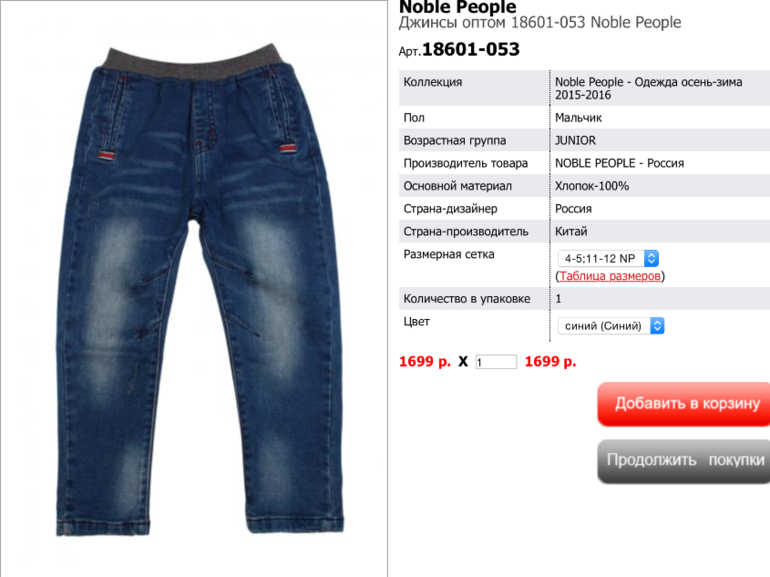770x577 pixels.
Task: Click the blue arrows icon on color selector
Action: click(x=658, y=326)
